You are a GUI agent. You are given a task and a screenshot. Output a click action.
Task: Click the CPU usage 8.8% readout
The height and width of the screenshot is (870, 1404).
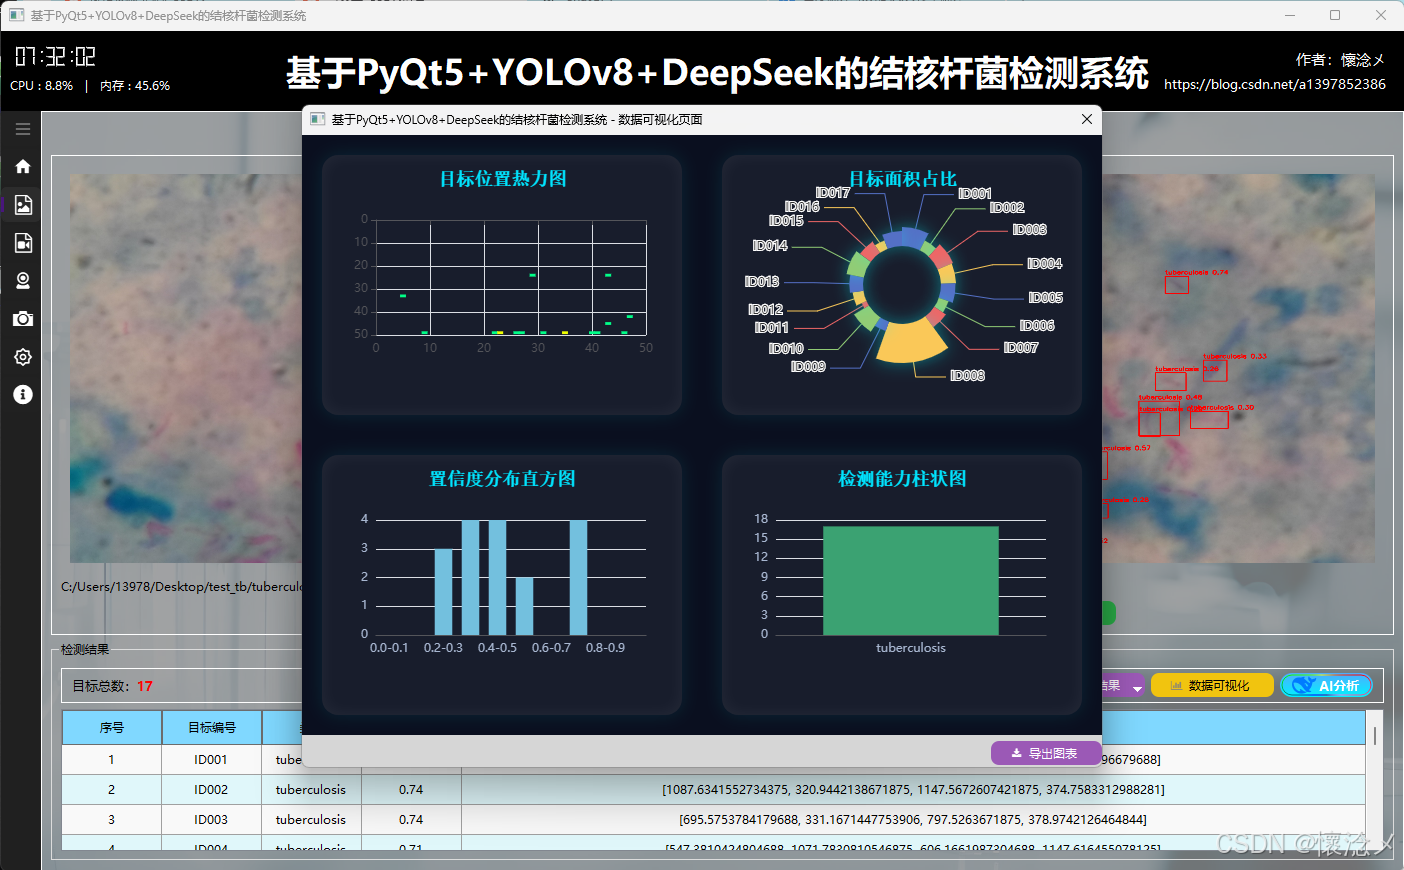[41, 86]
